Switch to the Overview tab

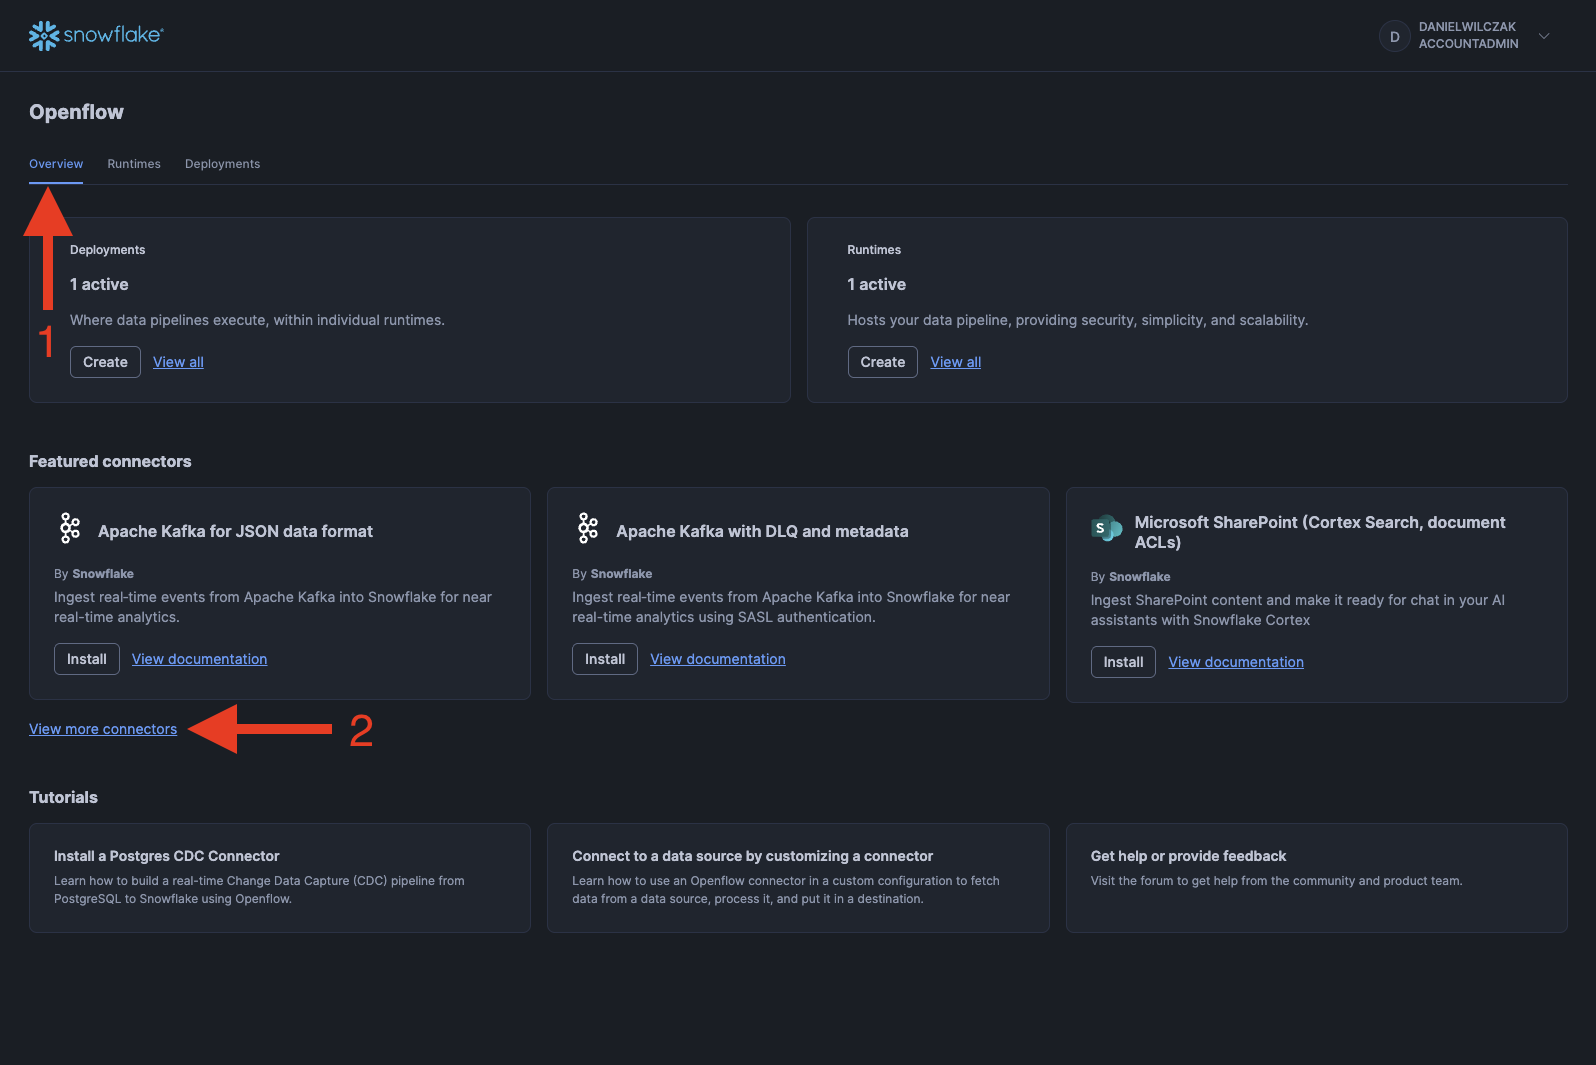coord(56,164)
